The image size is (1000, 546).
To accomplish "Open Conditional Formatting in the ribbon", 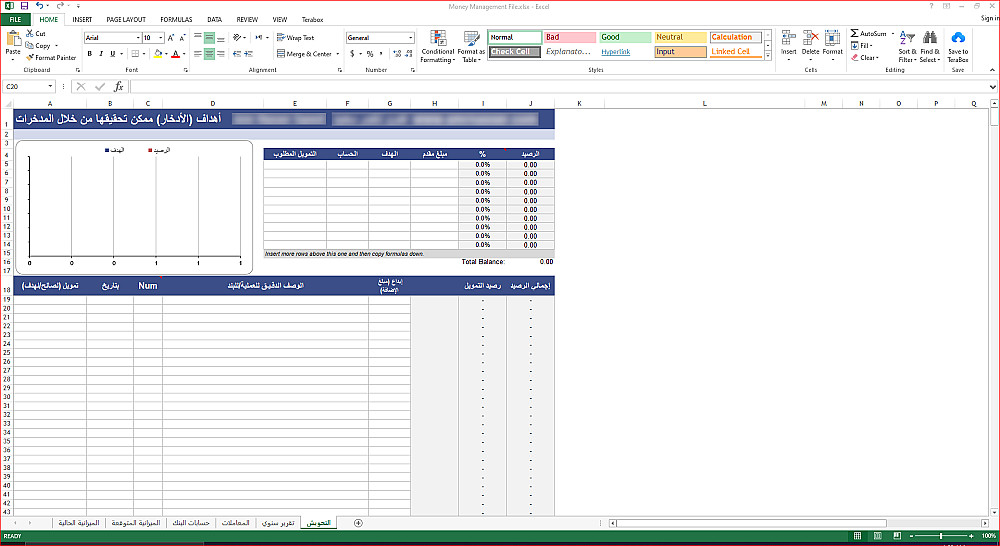I will click(x=438, y=47).
